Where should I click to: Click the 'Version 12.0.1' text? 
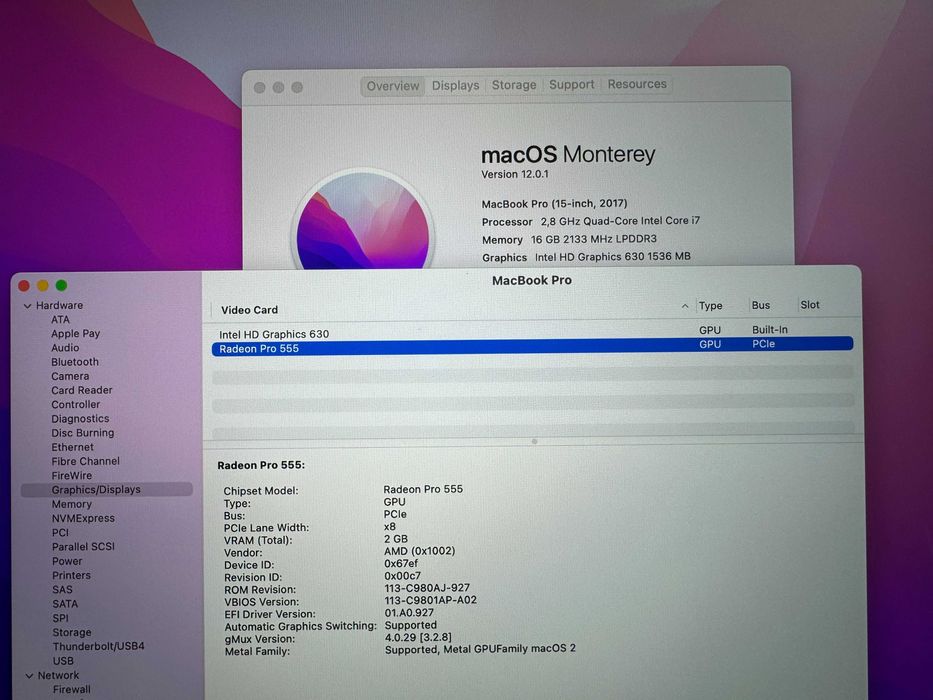pos(515,174)
